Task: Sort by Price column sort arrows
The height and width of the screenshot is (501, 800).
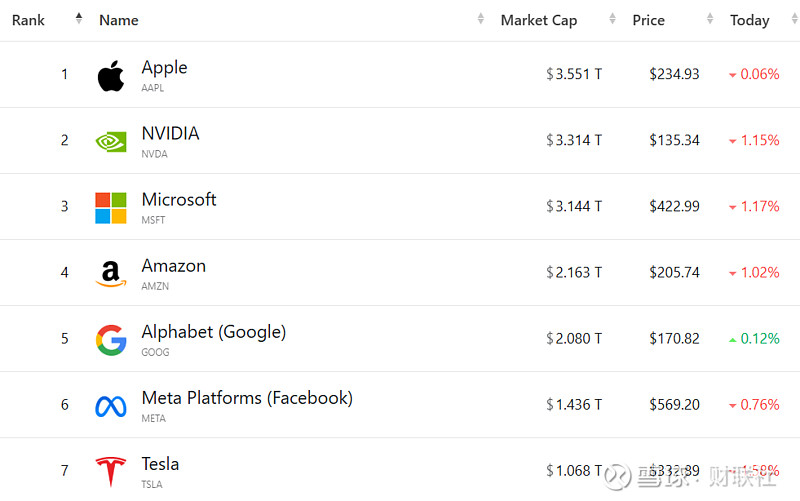Action: coord(710,20)
